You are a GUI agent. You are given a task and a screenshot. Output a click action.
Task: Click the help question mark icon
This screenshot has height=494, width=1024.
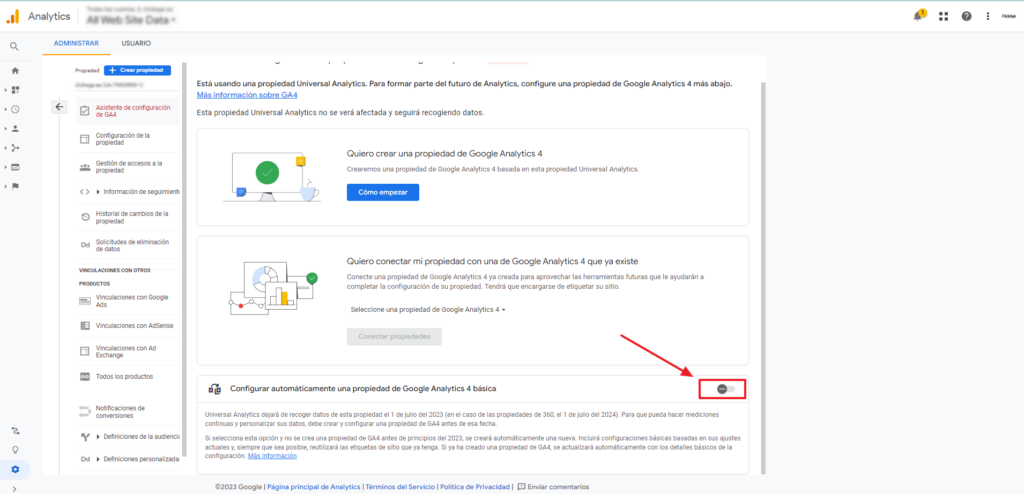click(966, 16)
